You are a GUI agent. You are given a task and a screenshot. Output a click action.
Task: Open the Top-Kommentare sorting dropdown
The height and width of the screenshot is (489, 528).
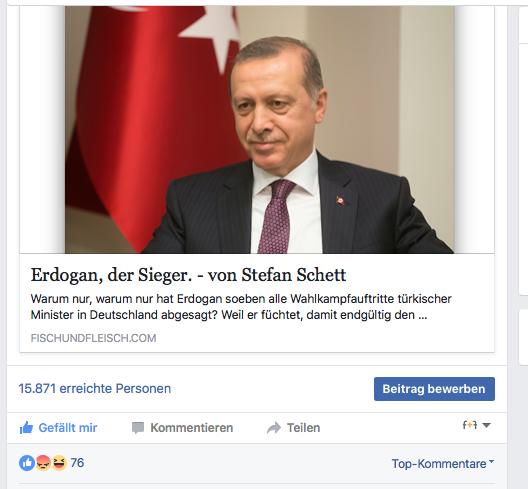tap(442, 464)
